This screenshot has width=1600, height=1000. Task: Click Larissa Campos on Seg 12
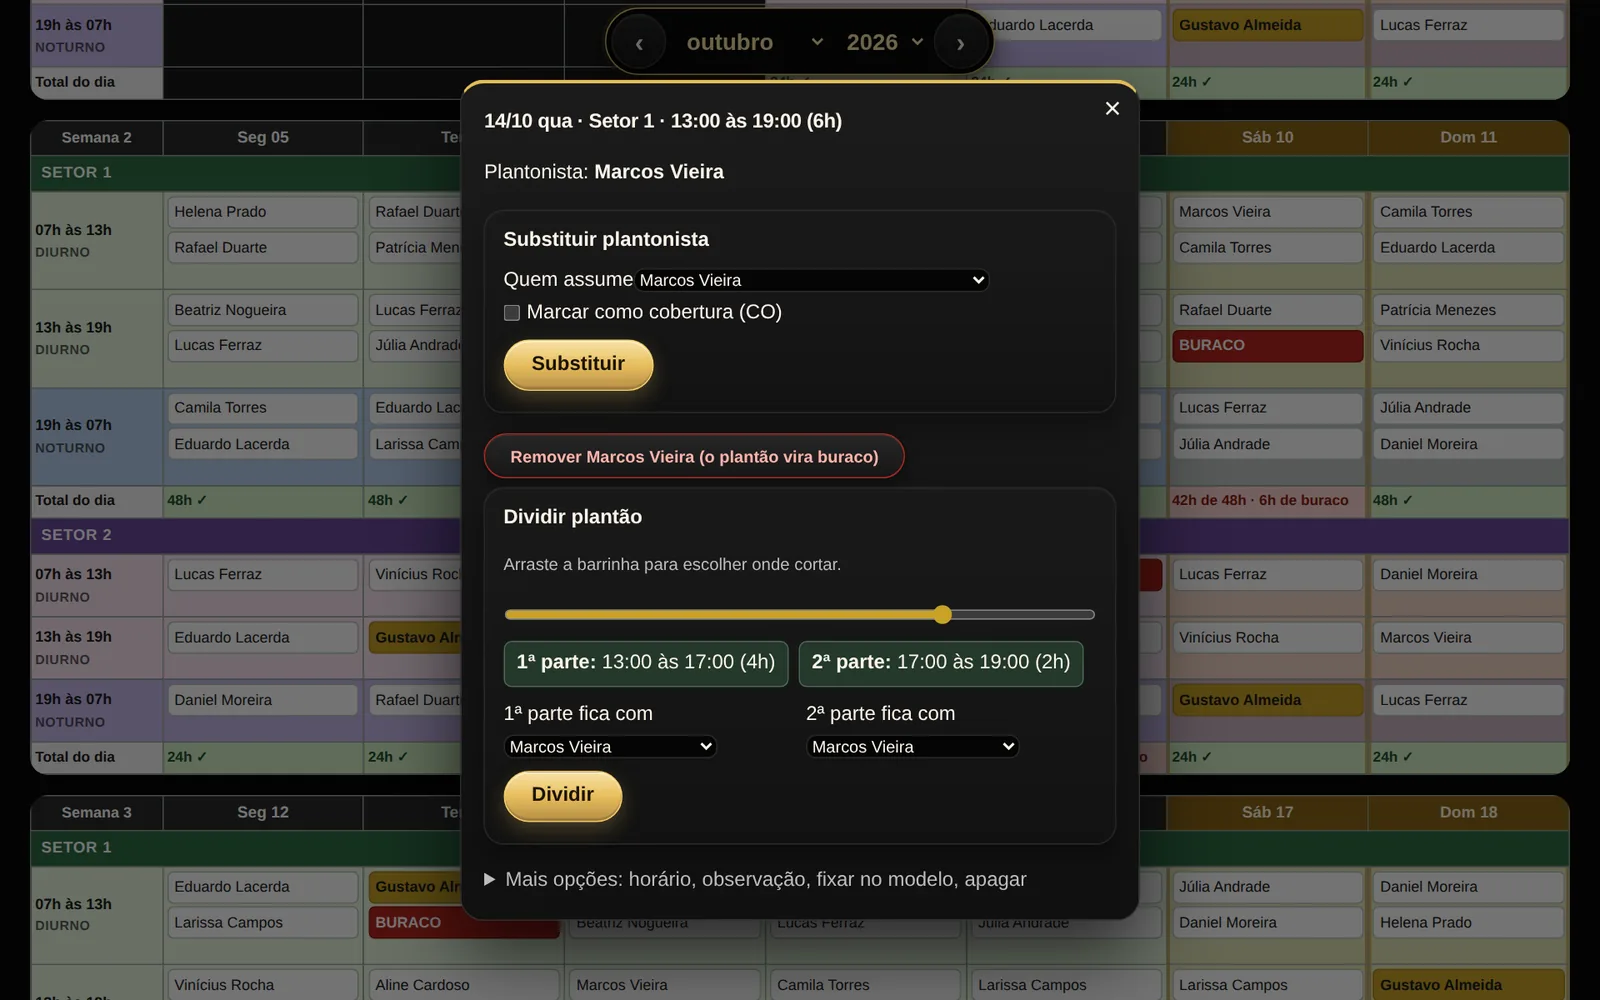click(x=263, y=923)
